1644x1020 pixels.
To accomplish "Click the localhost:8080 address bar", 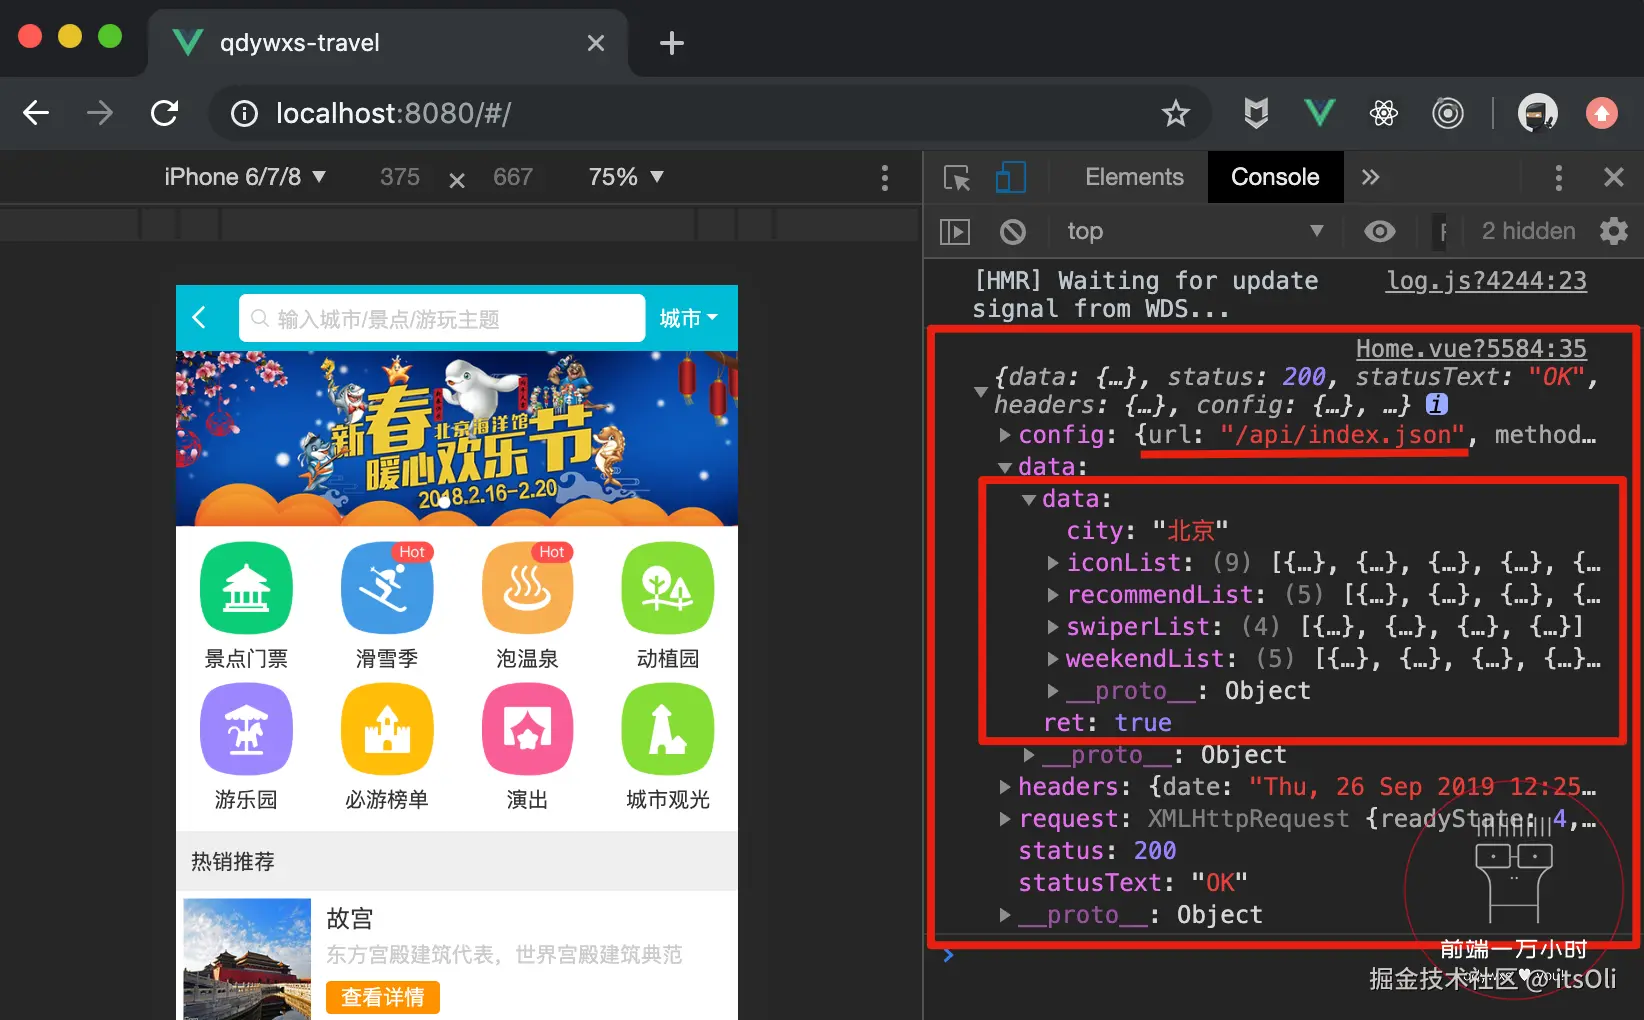I will point(710,113).
